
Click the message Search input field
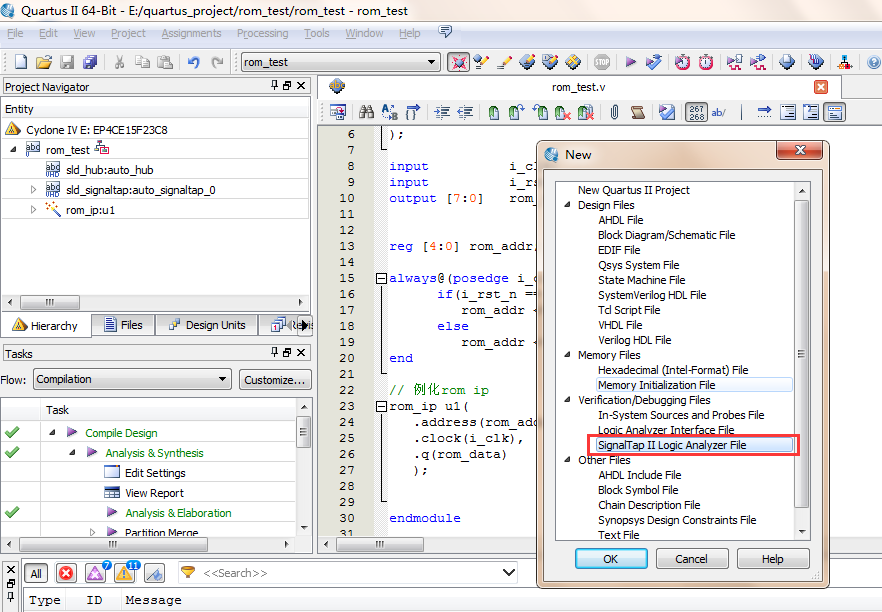(349, 573)
